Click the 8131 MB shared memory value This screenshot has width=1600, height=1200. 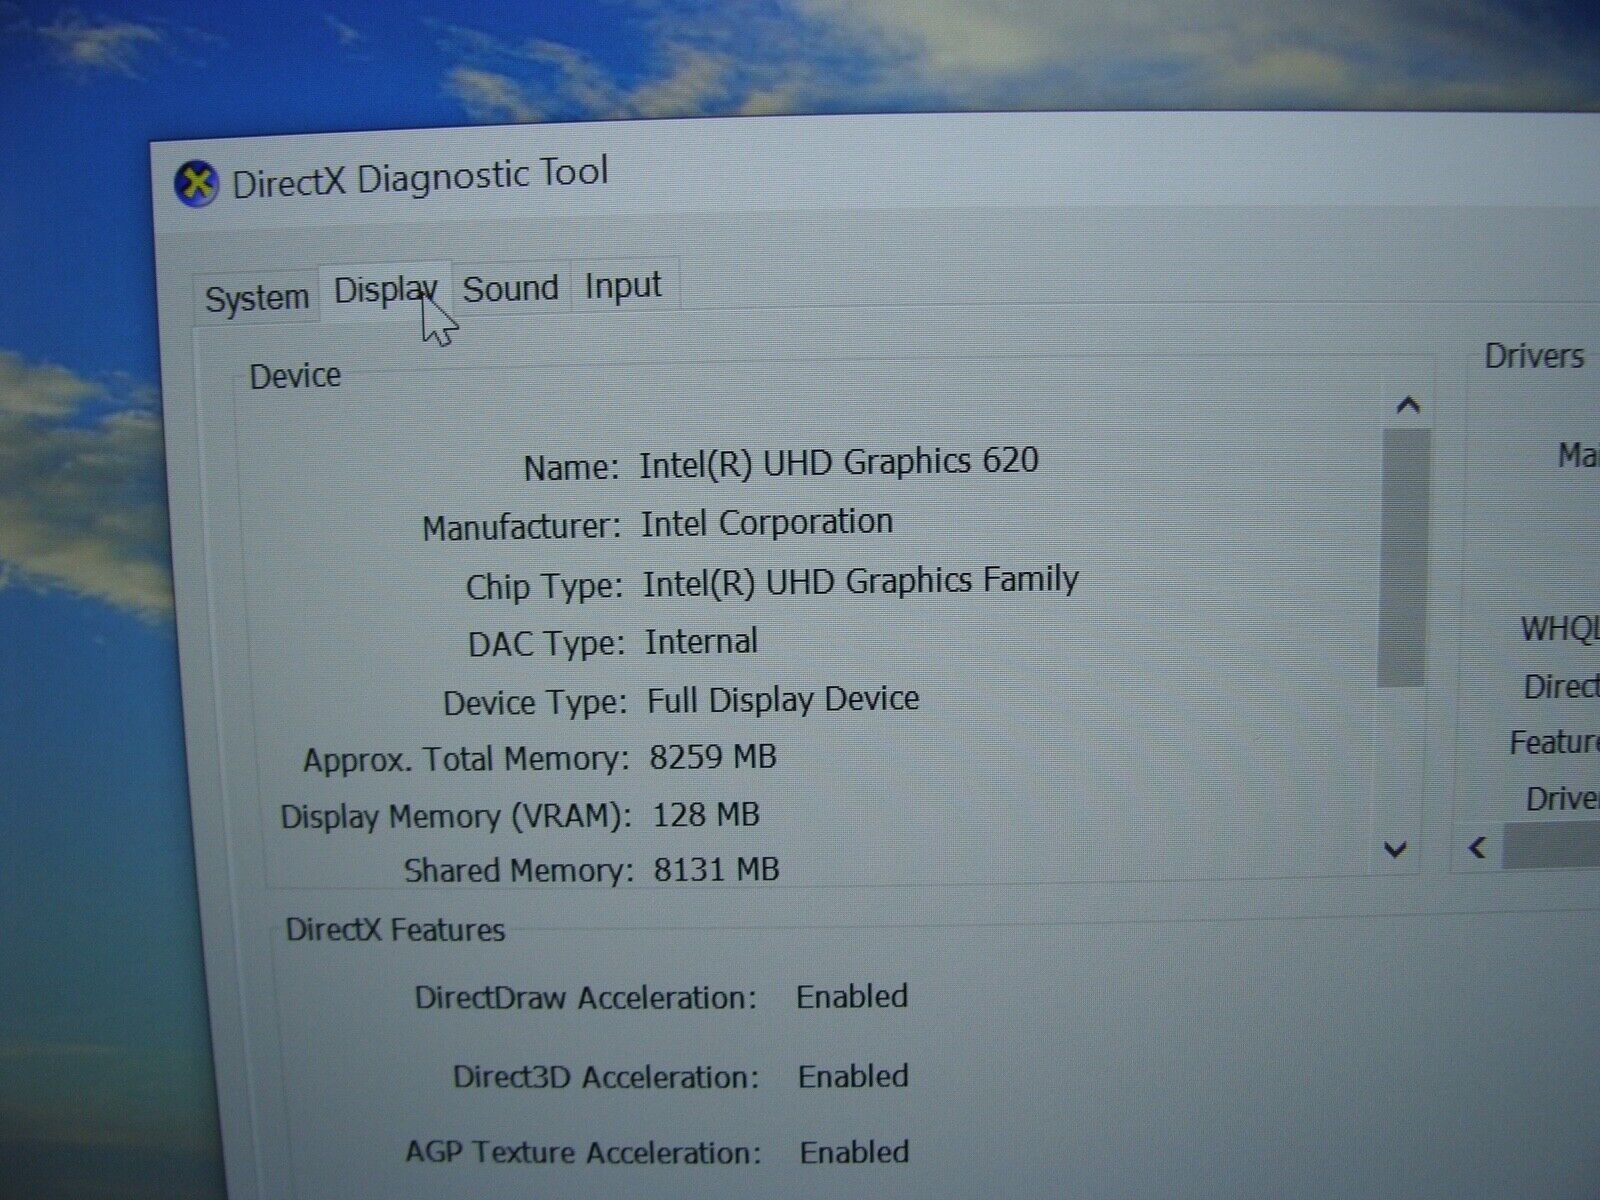click(x=716, y=869)
